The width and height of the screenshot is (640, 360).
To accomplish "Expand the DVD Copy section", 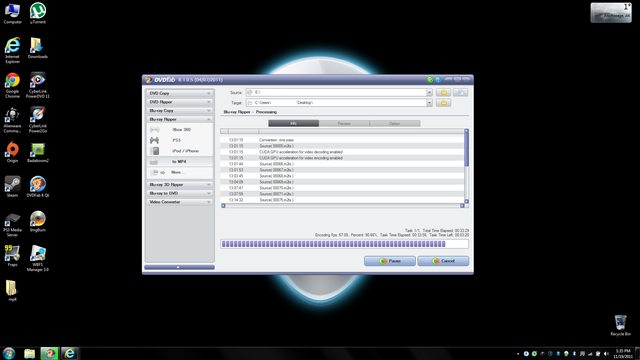I will pos(180,93).
